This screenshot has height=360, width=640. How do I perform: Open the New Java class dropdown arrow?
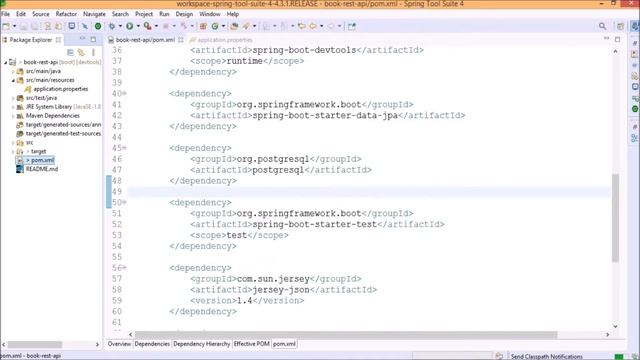click(x=223, y=26)
